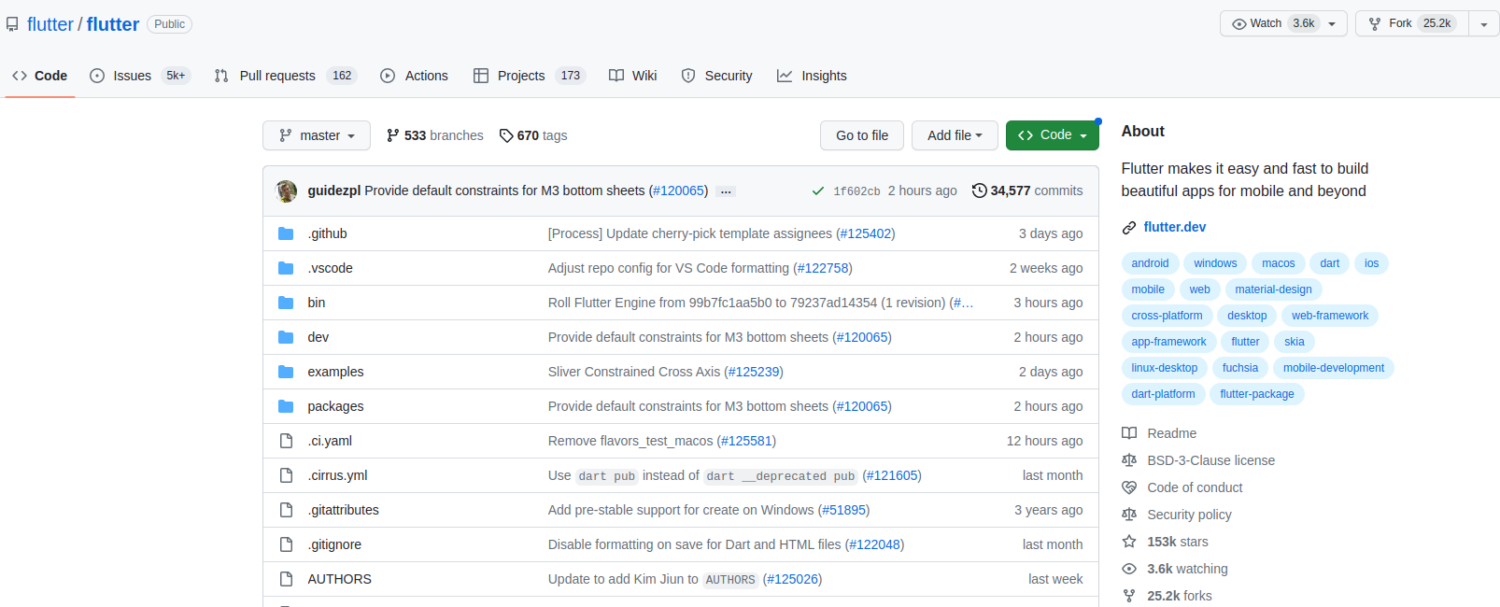Click the green check status icon
Screen dimensions: 1500x607
[x=818, y=191]
